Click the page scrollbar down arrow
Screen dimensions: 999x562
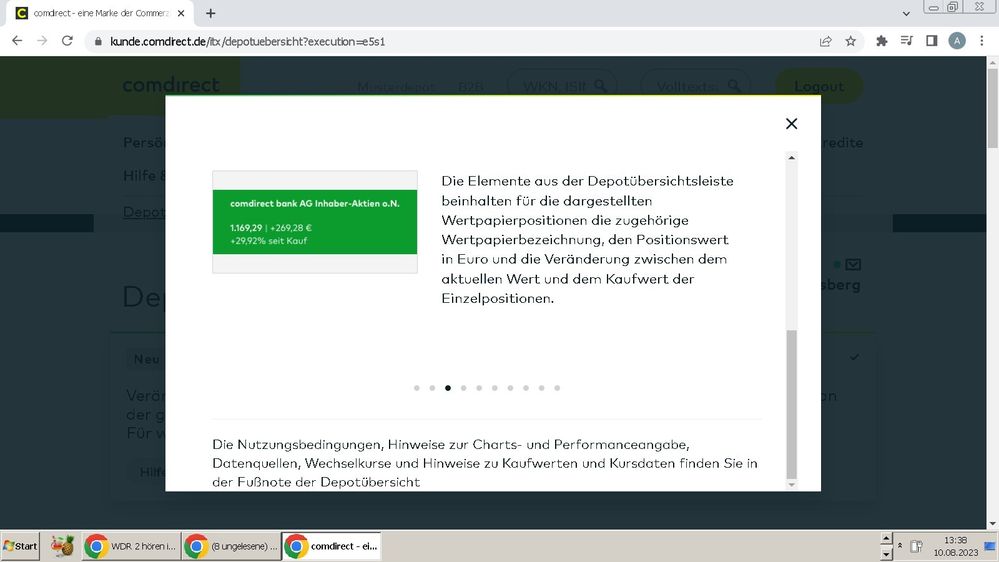(x=992, y=524)
